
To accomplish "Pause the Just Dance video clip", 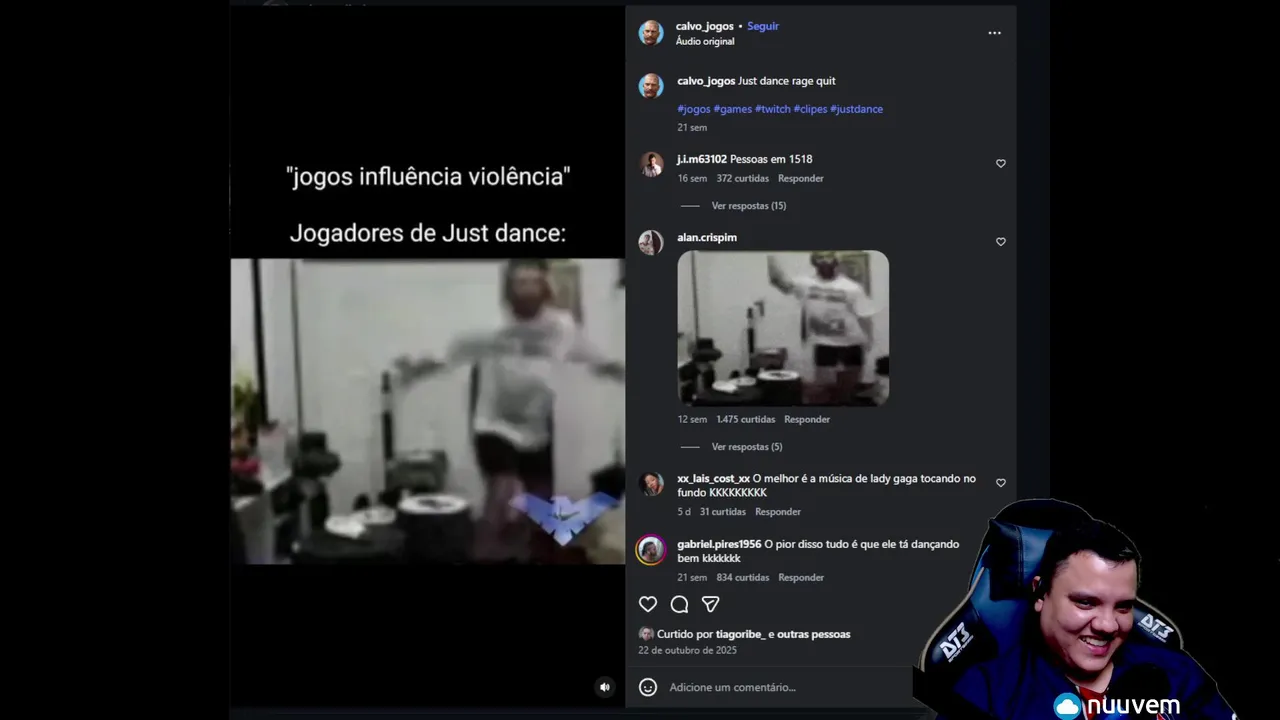I will click(428, 411).
